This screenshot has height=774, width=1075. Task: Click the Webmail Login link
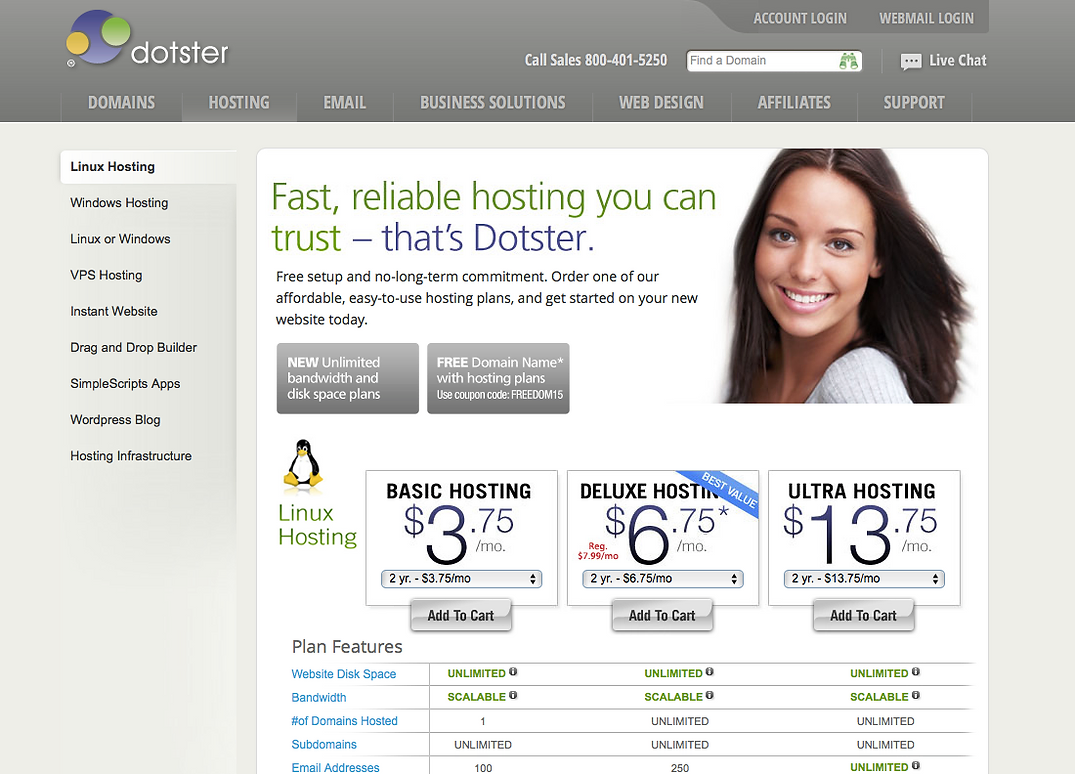926,19
